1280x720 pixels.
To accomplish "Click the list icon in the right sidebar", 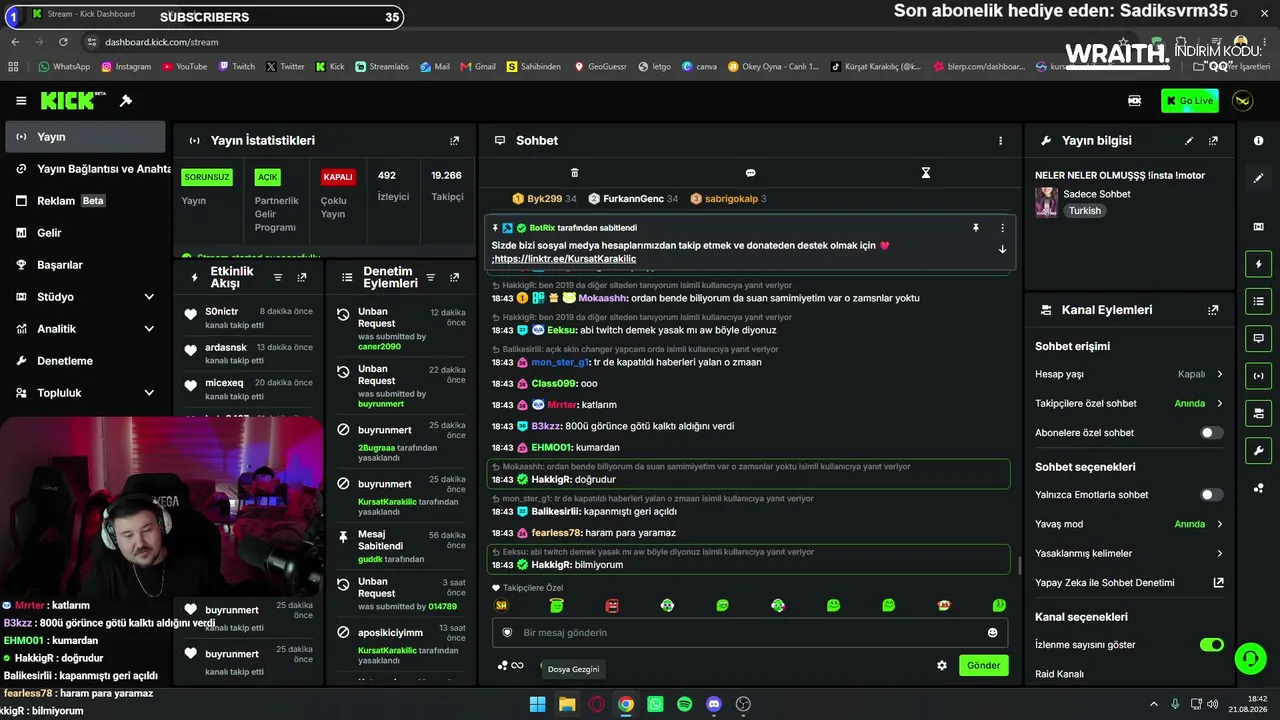I will click(x=1258, y=301).
